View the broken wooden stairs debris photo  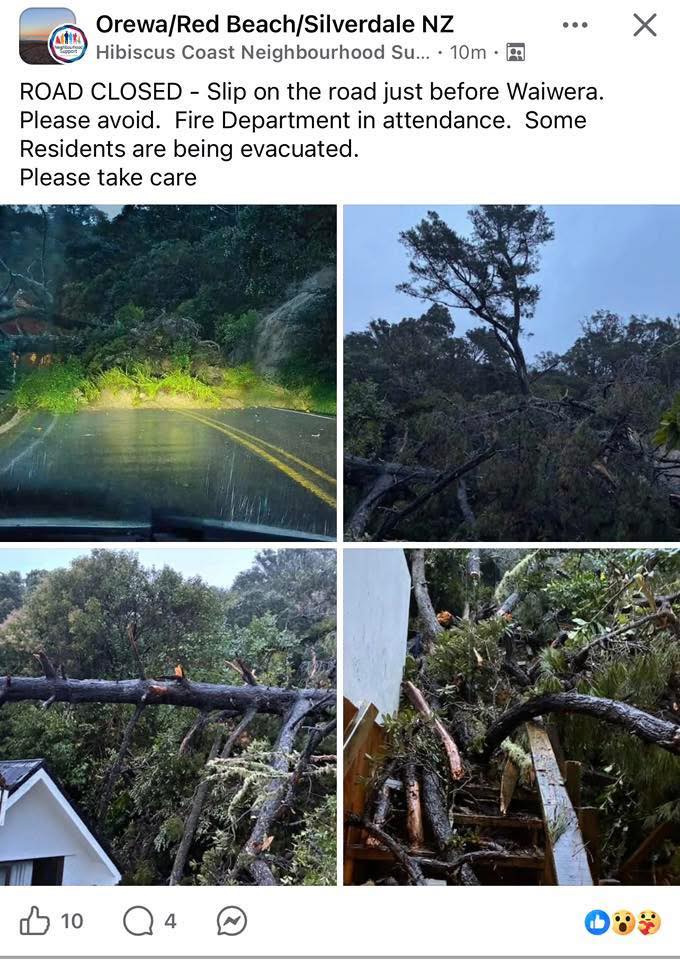click(x=512, y=717)
